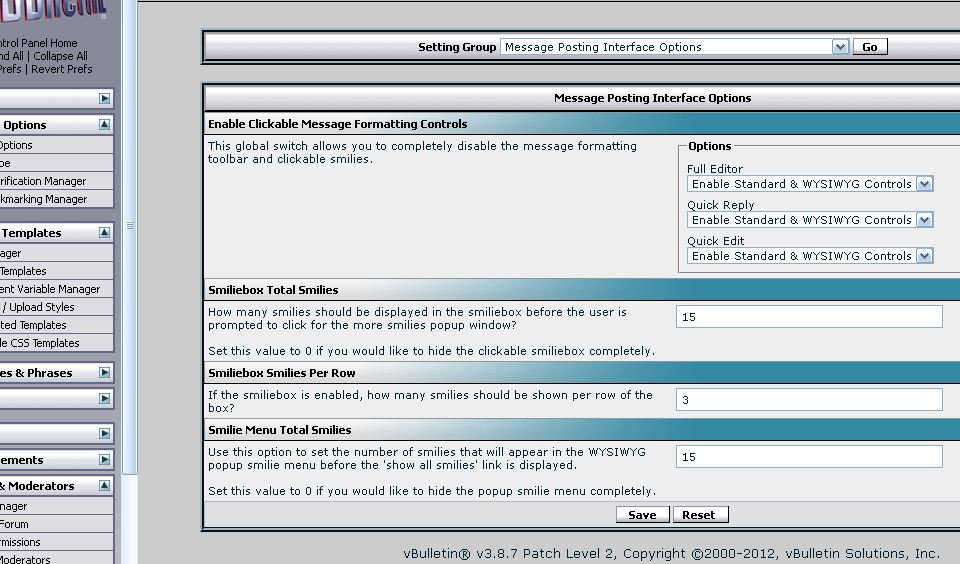
Task: Expand the Languages & Phrases section arrow
Action: point(104,373)
